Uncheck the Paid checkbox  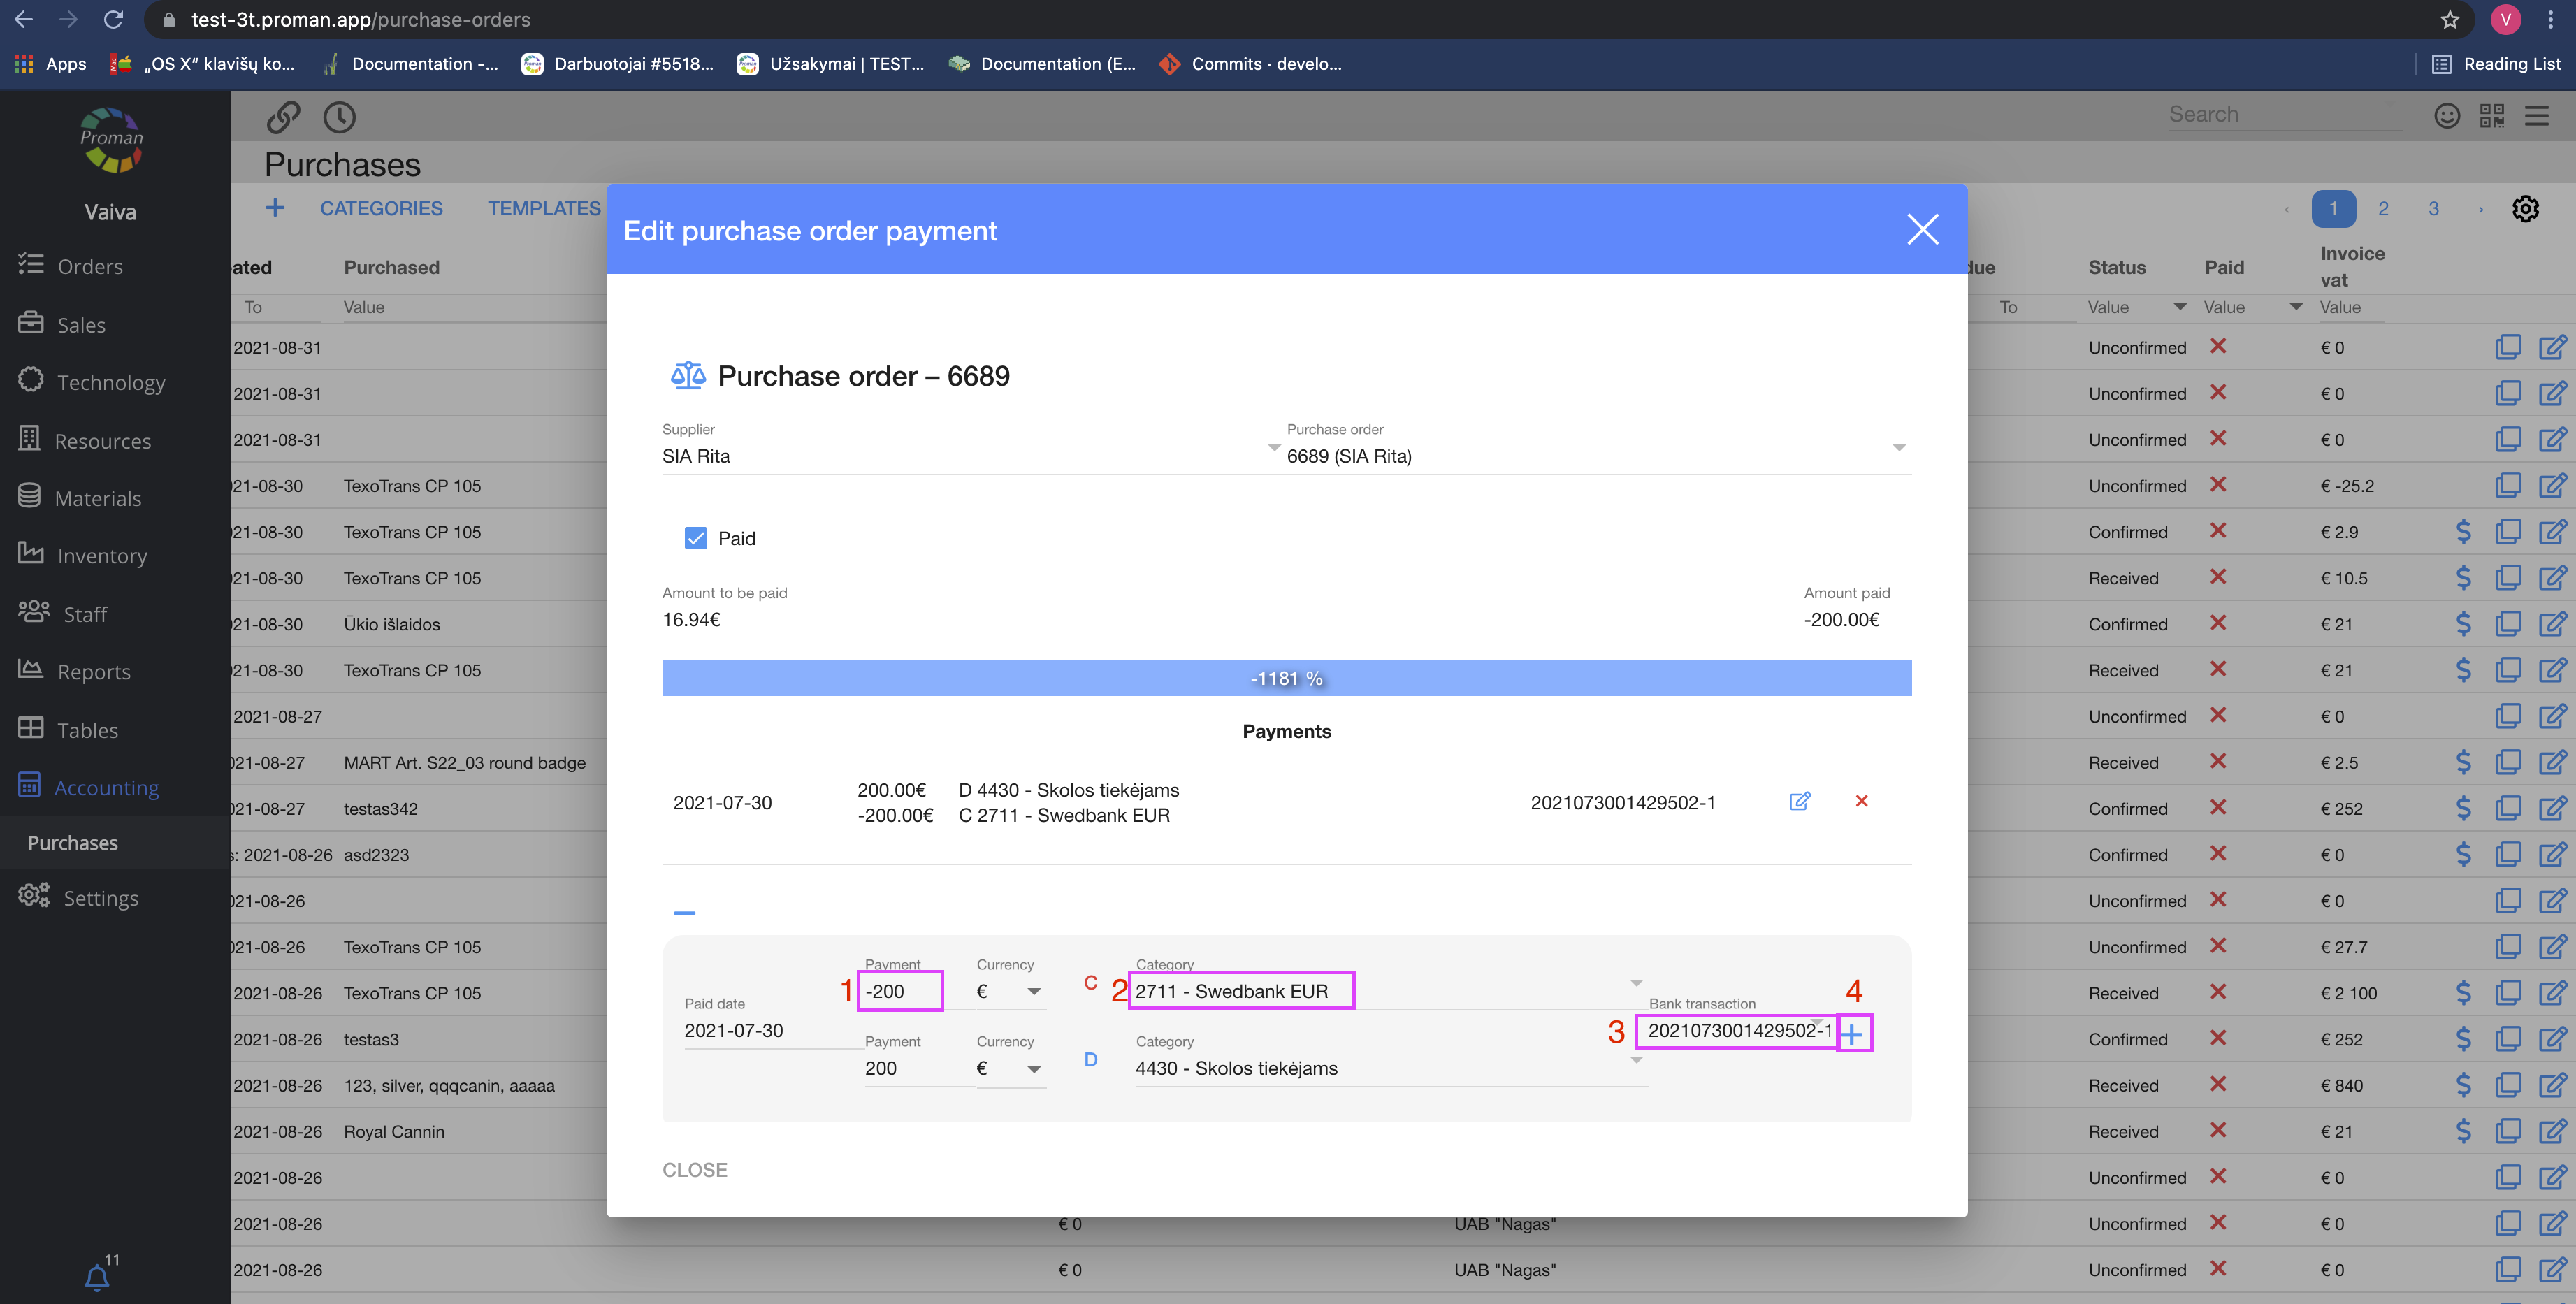[x=696, y=538]
